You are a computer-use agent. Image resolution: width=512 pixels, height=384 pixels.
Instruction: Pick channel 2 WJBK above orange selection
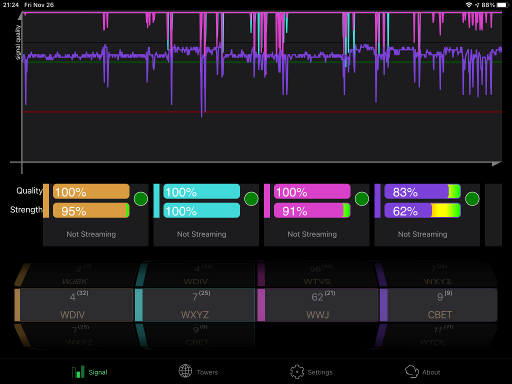point(75,275)
